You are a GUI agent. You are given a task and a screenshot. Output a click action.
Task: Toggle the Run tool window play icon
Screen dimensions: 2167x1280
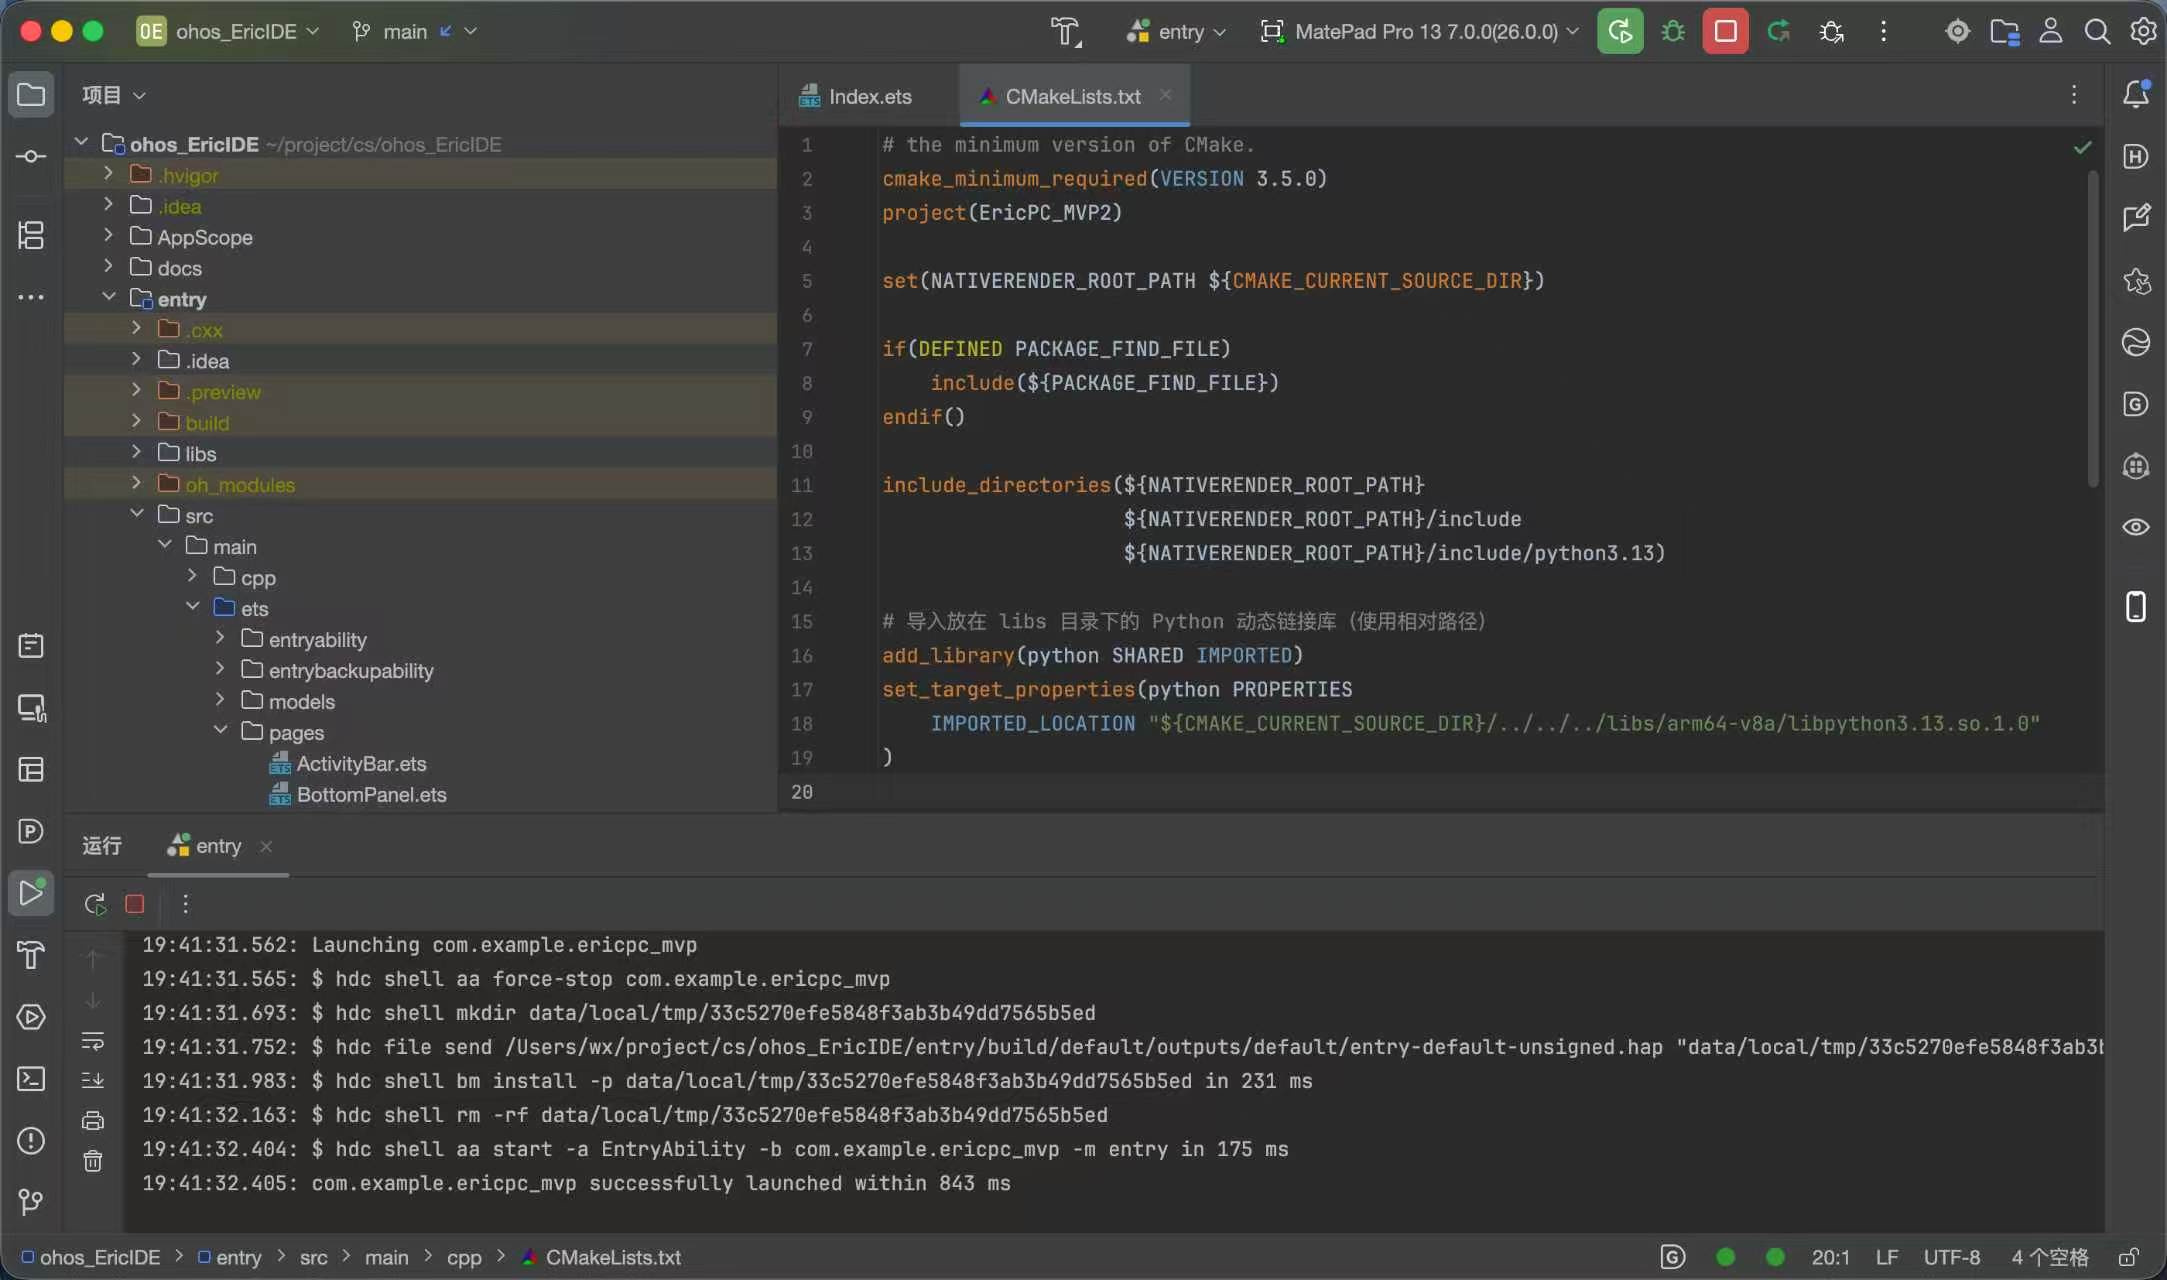point(31,893)
